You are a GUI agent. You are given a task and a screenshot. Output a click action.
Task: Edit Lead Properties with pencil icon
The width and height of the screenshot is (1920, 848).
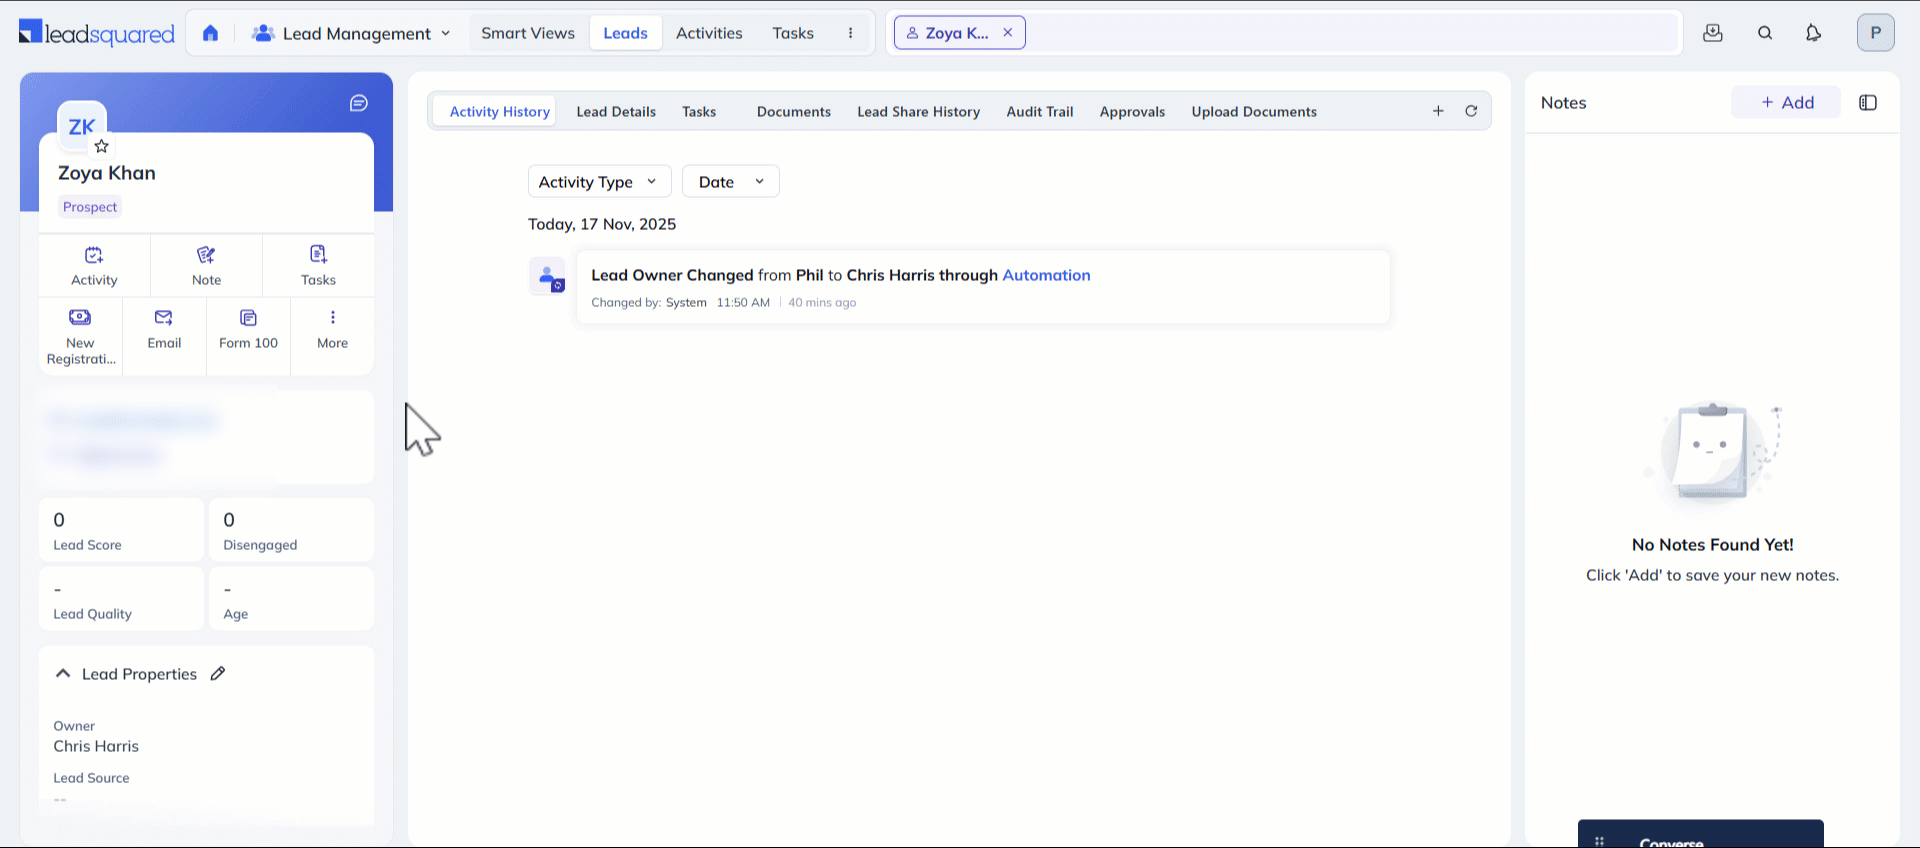(x=218, y=673)
